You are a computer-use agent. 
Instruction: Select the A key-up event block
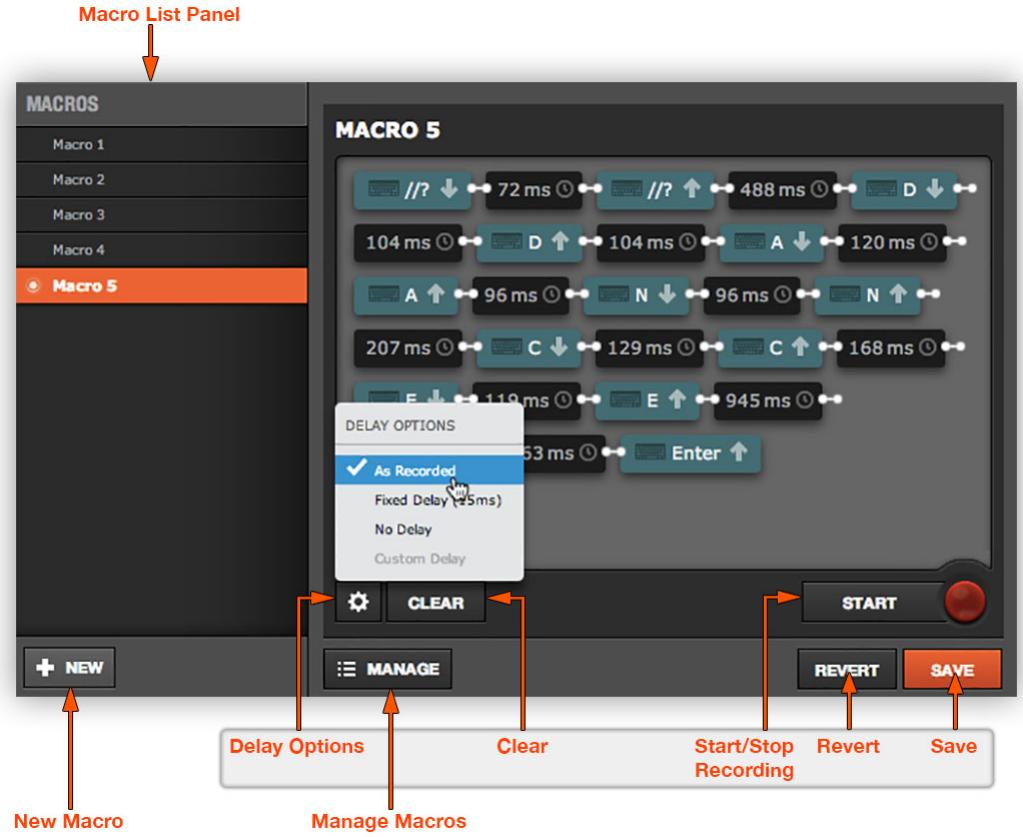406,295
